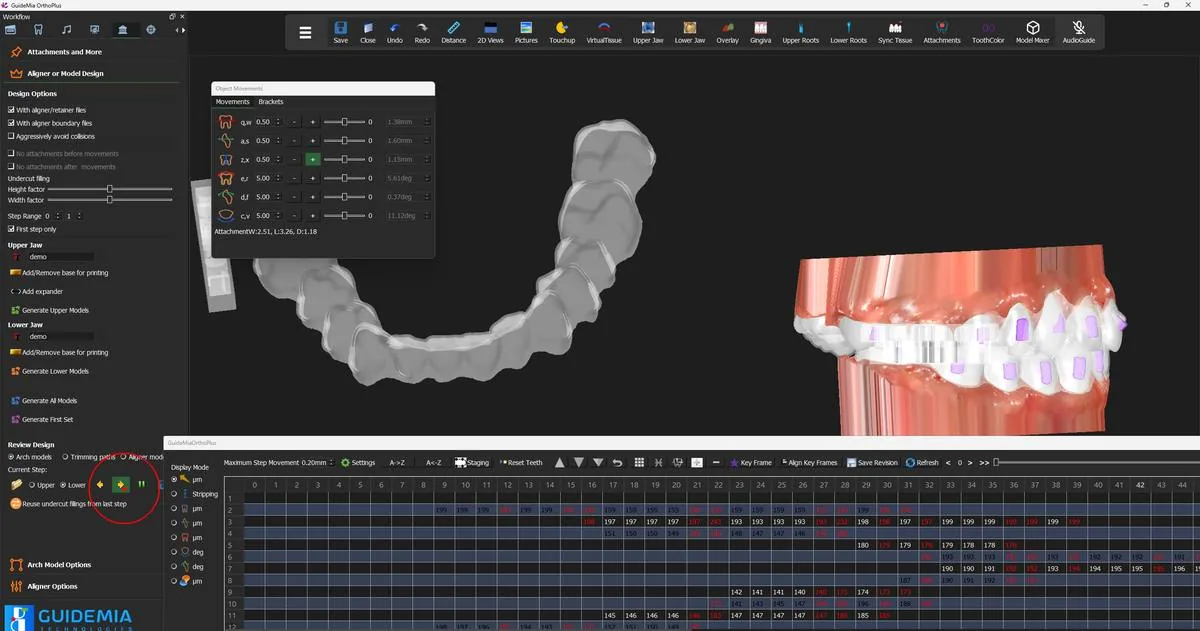Viewport: 1200px width, 631px height.
Task: Click the Sync Tissue tool
Action: [x=895, y=31]
